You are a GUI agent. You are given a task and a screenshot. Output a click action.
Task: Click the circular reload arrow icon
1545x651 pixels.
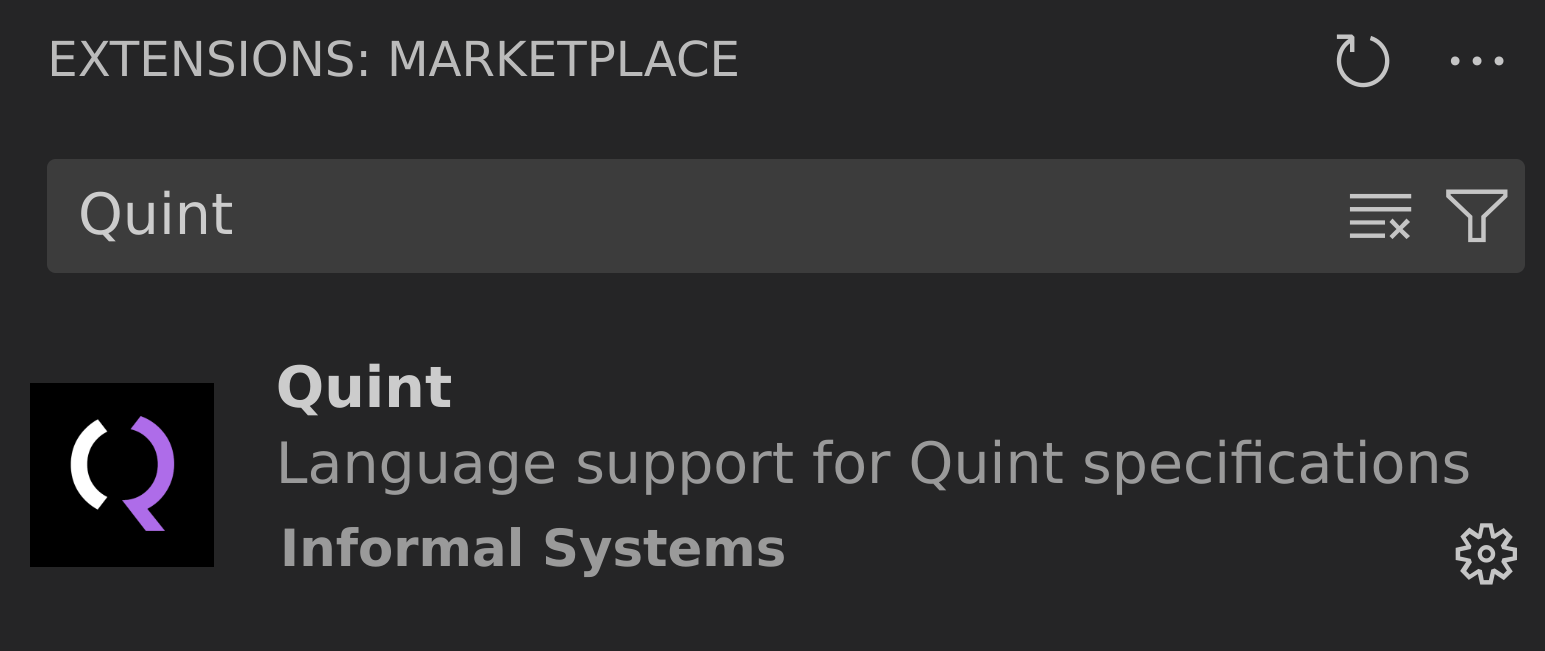1362,60
